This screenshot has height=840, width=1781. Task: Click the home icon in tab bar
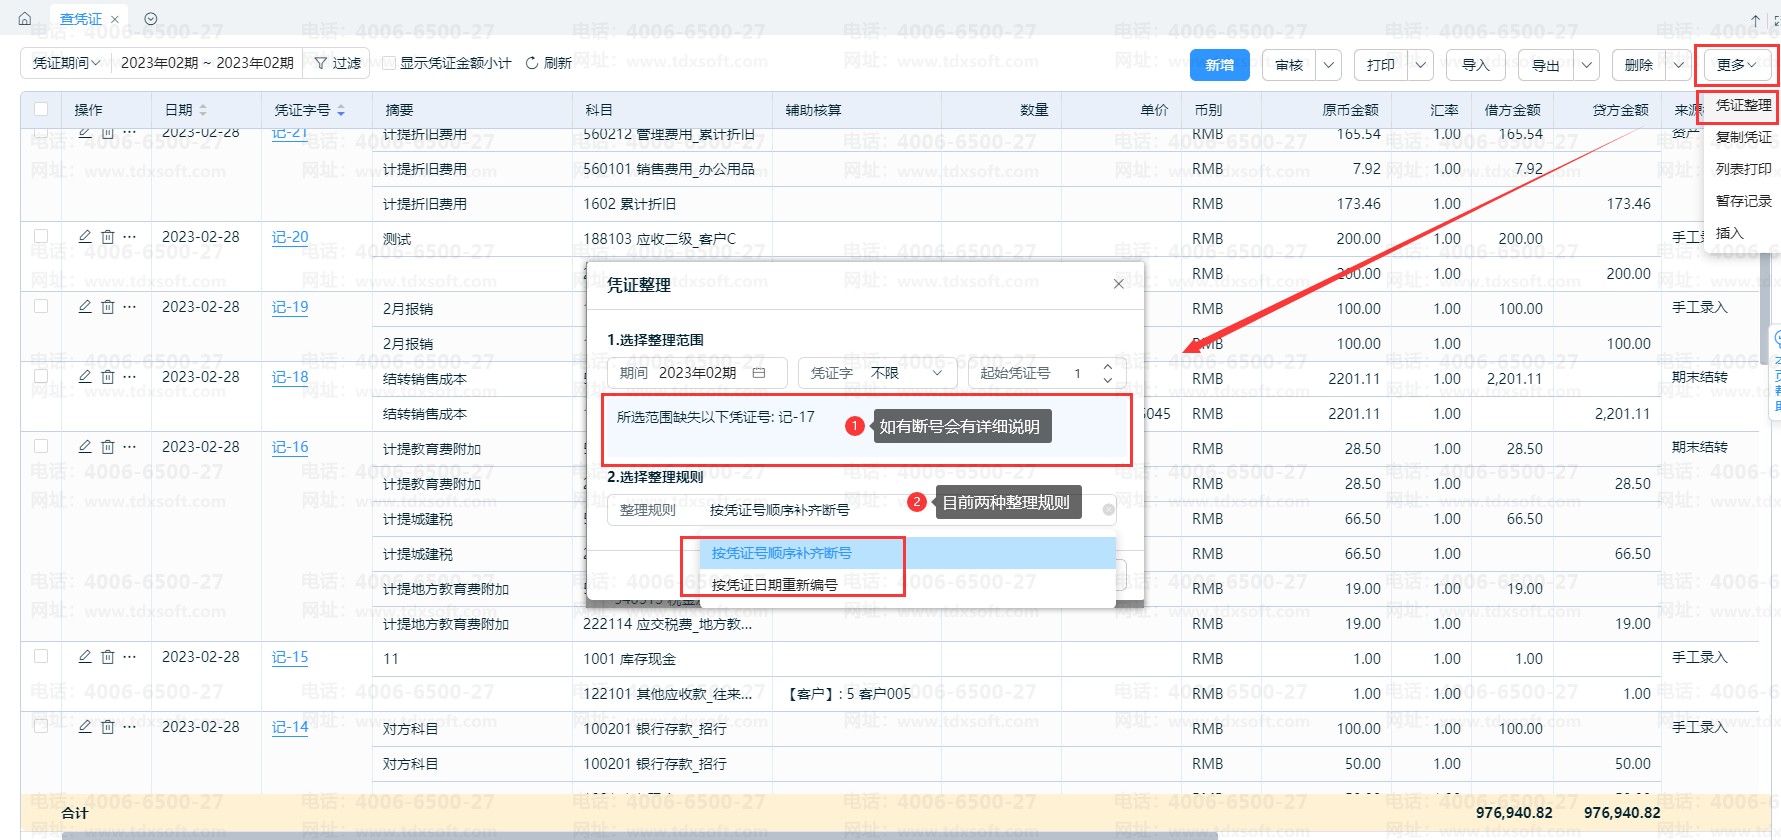coord(25,19)
